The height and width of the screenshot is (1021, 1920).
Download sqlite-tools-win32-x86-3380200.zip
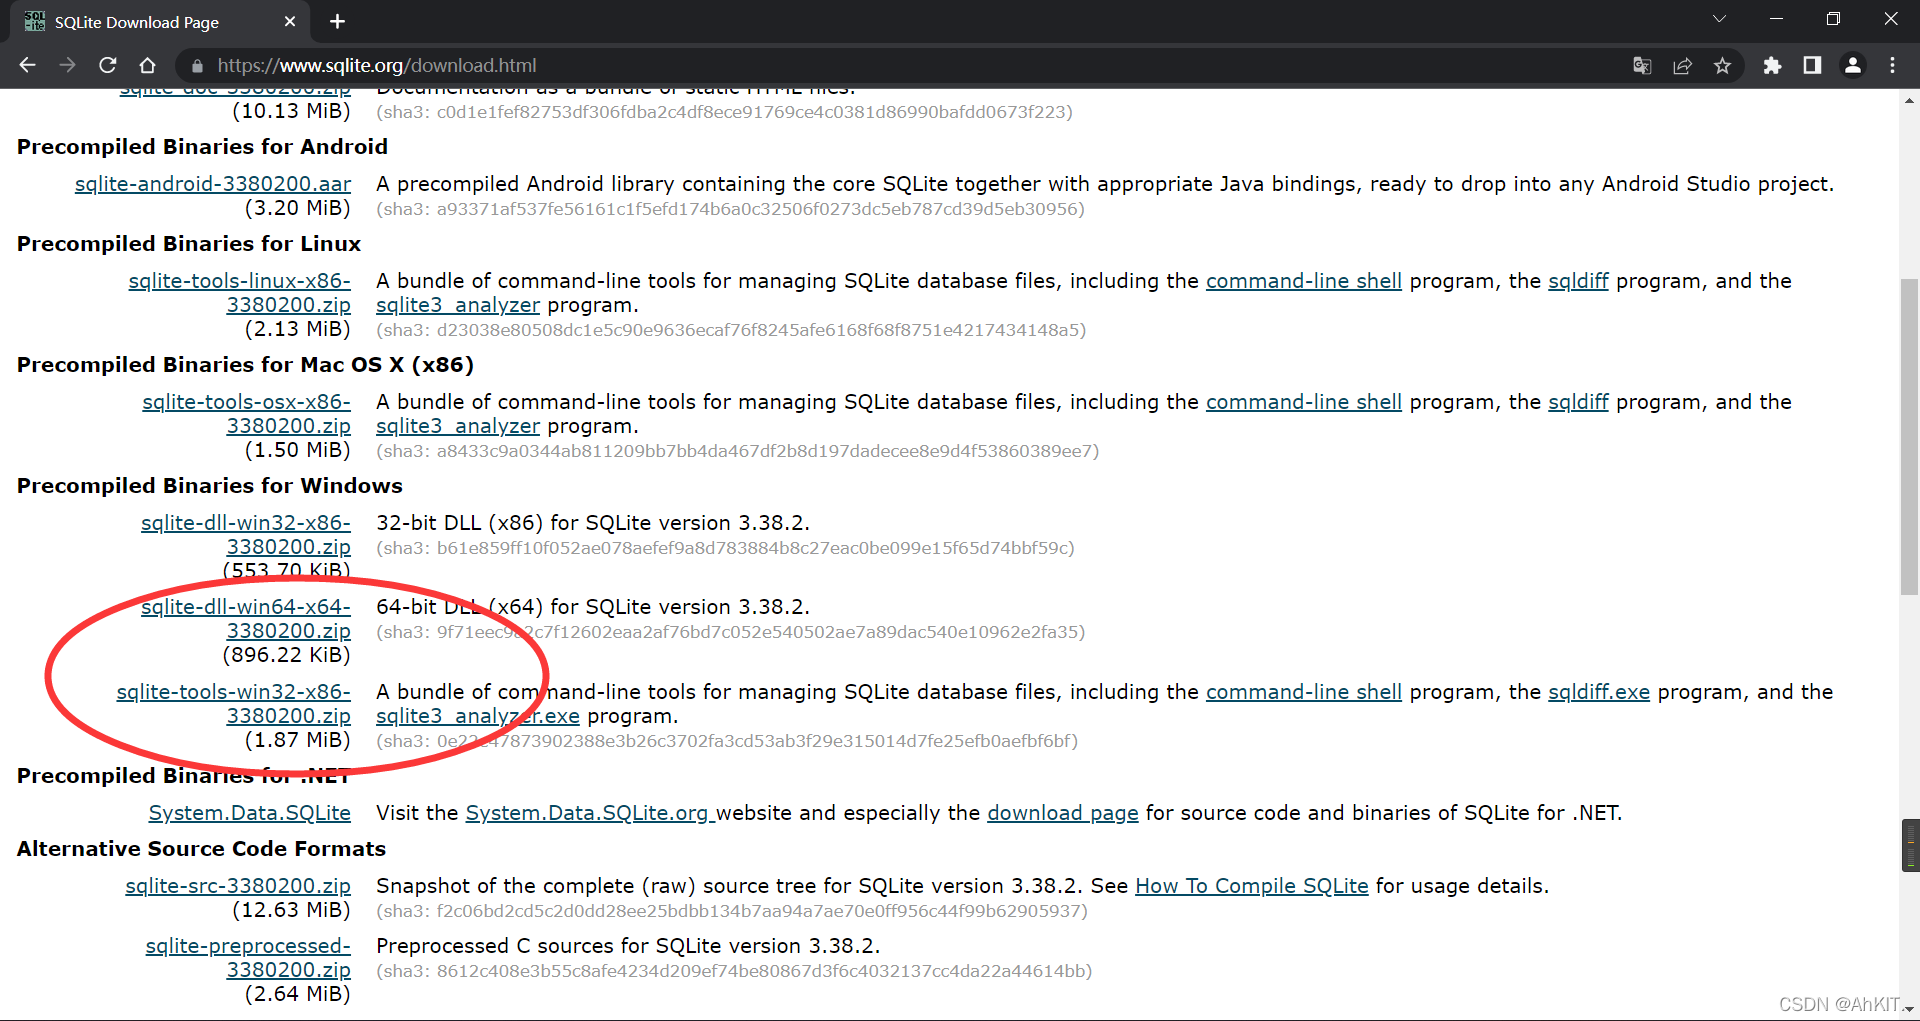click(x=234, y=704)
